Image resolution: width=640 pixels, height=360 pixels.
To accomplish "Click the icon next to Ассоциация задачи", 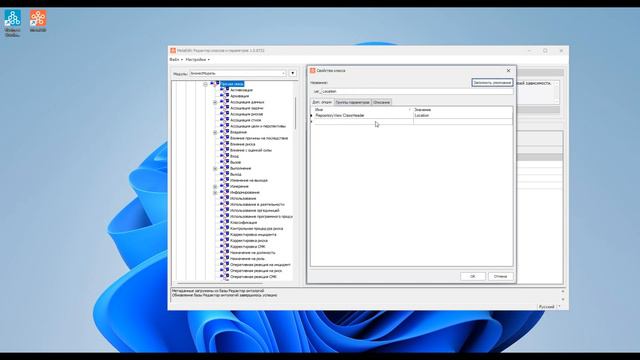I will pyautogui.click(x=225, y=108).
